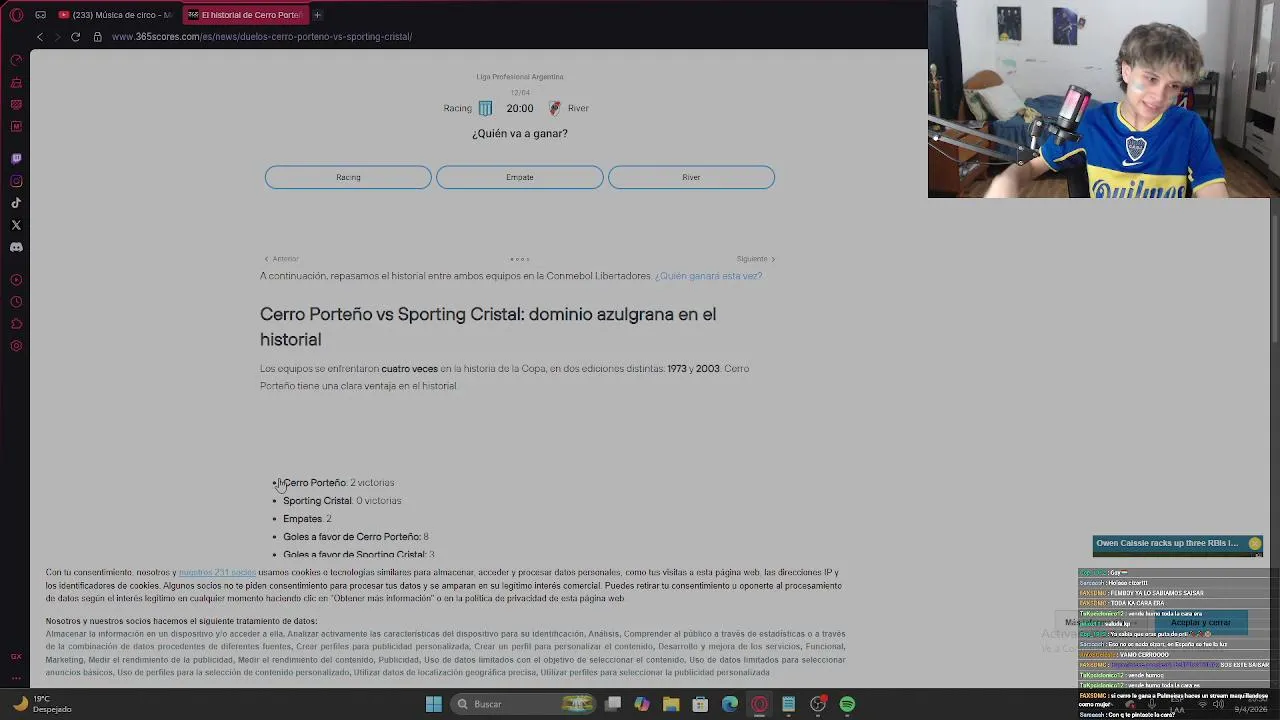Go forward with the browser forward arrow
Screen dimensions: 1280x720
coord(57,37)
